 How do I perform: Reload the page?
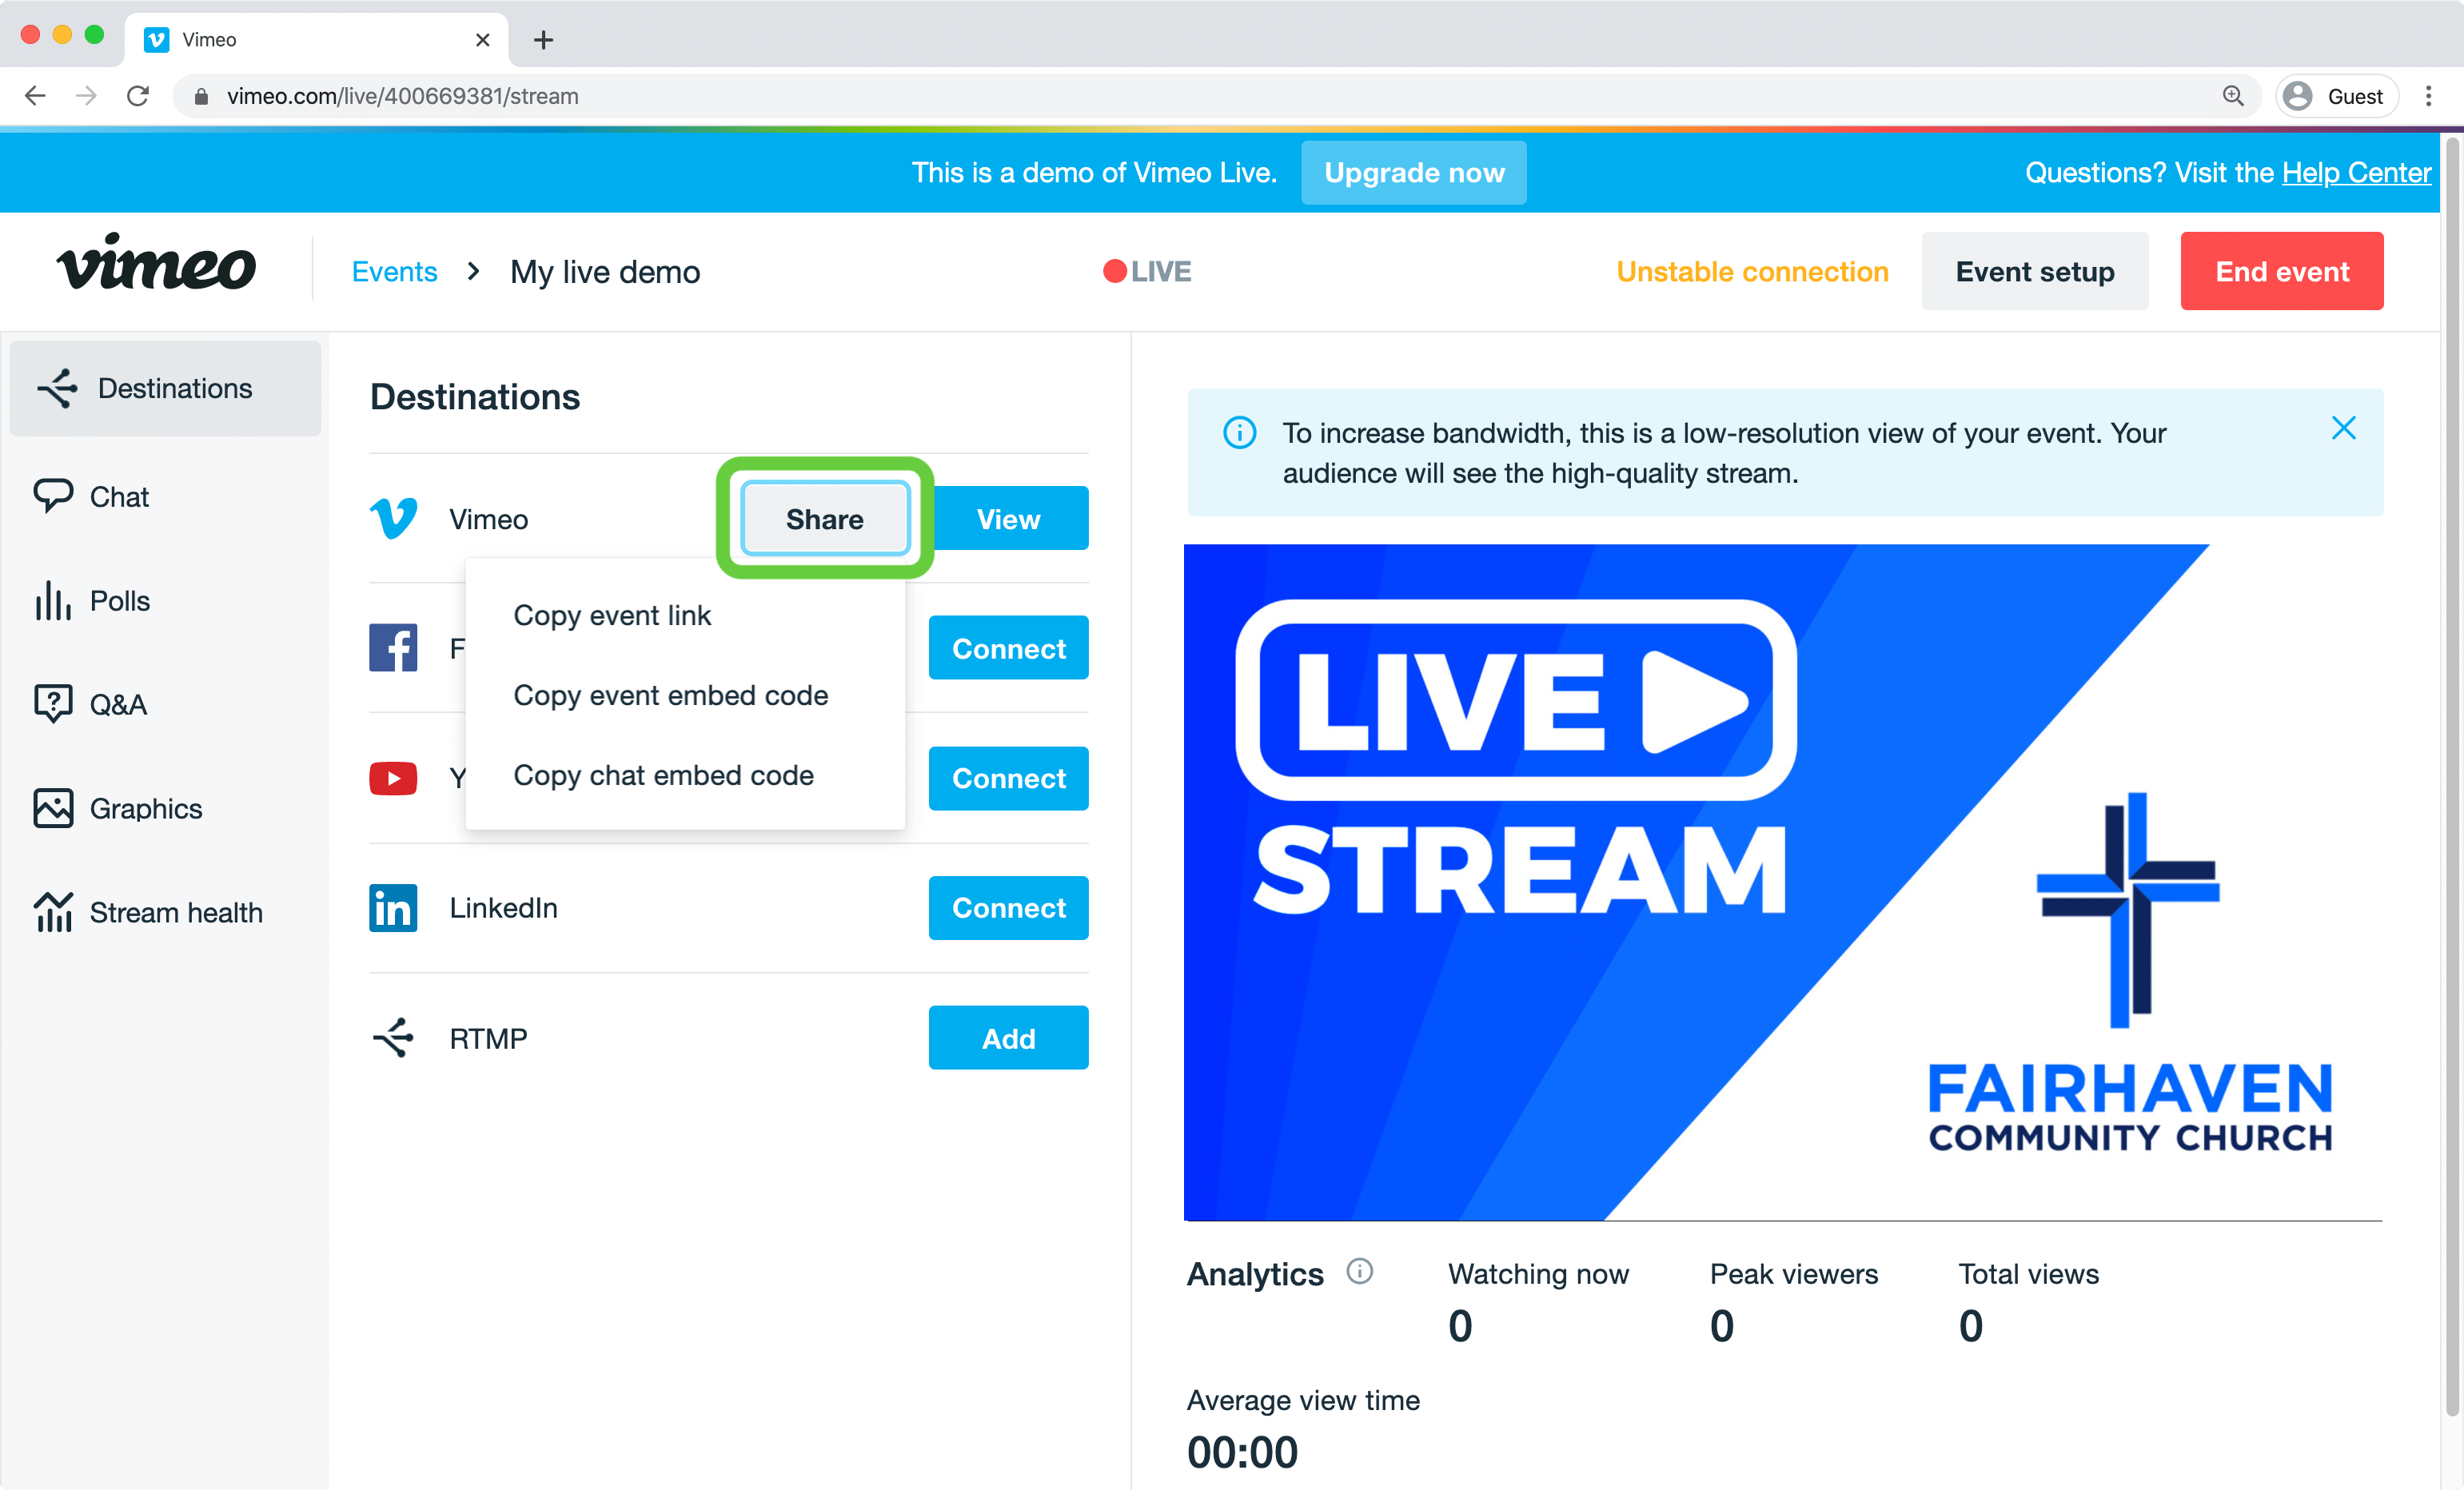[x=138, y=96]
